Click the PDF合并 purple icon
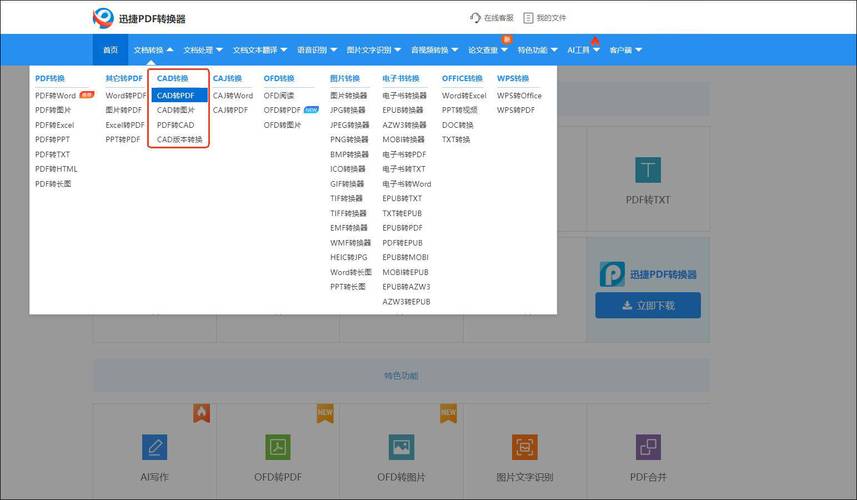The width and height of the screenshot is (857, 500). (648, 447)
